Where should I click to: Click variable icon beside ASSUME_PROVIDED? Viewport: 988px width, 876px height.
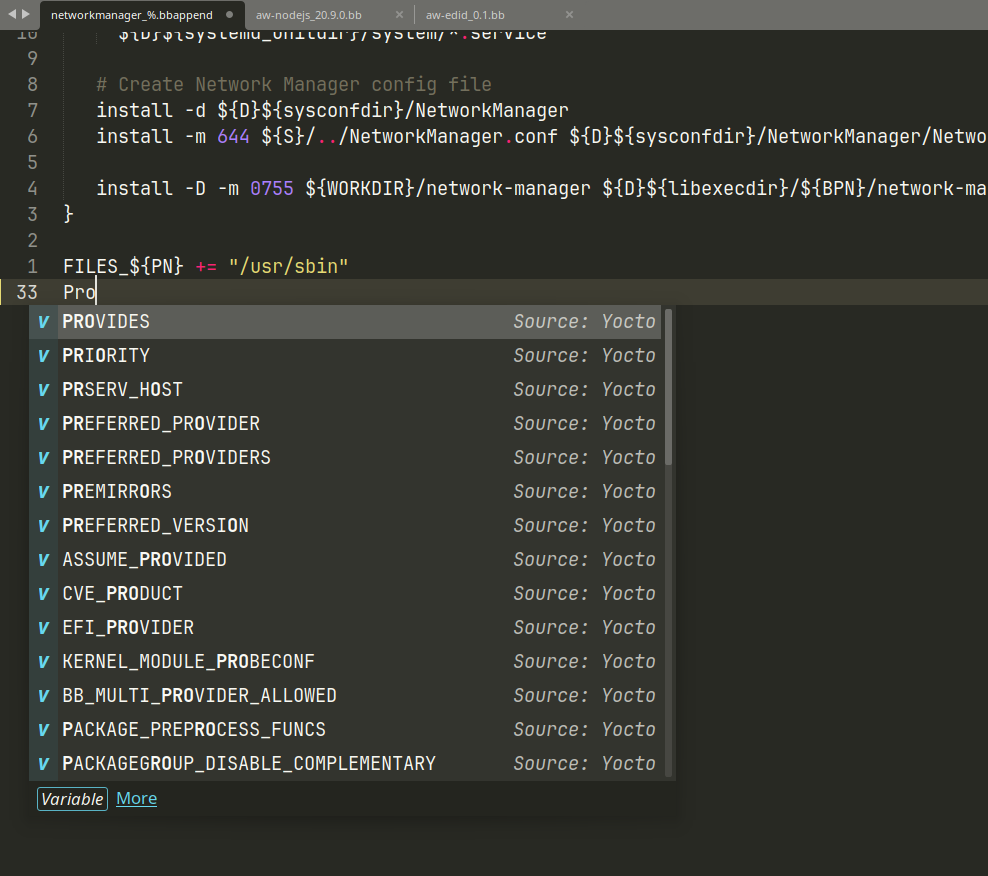pos(43,560)
